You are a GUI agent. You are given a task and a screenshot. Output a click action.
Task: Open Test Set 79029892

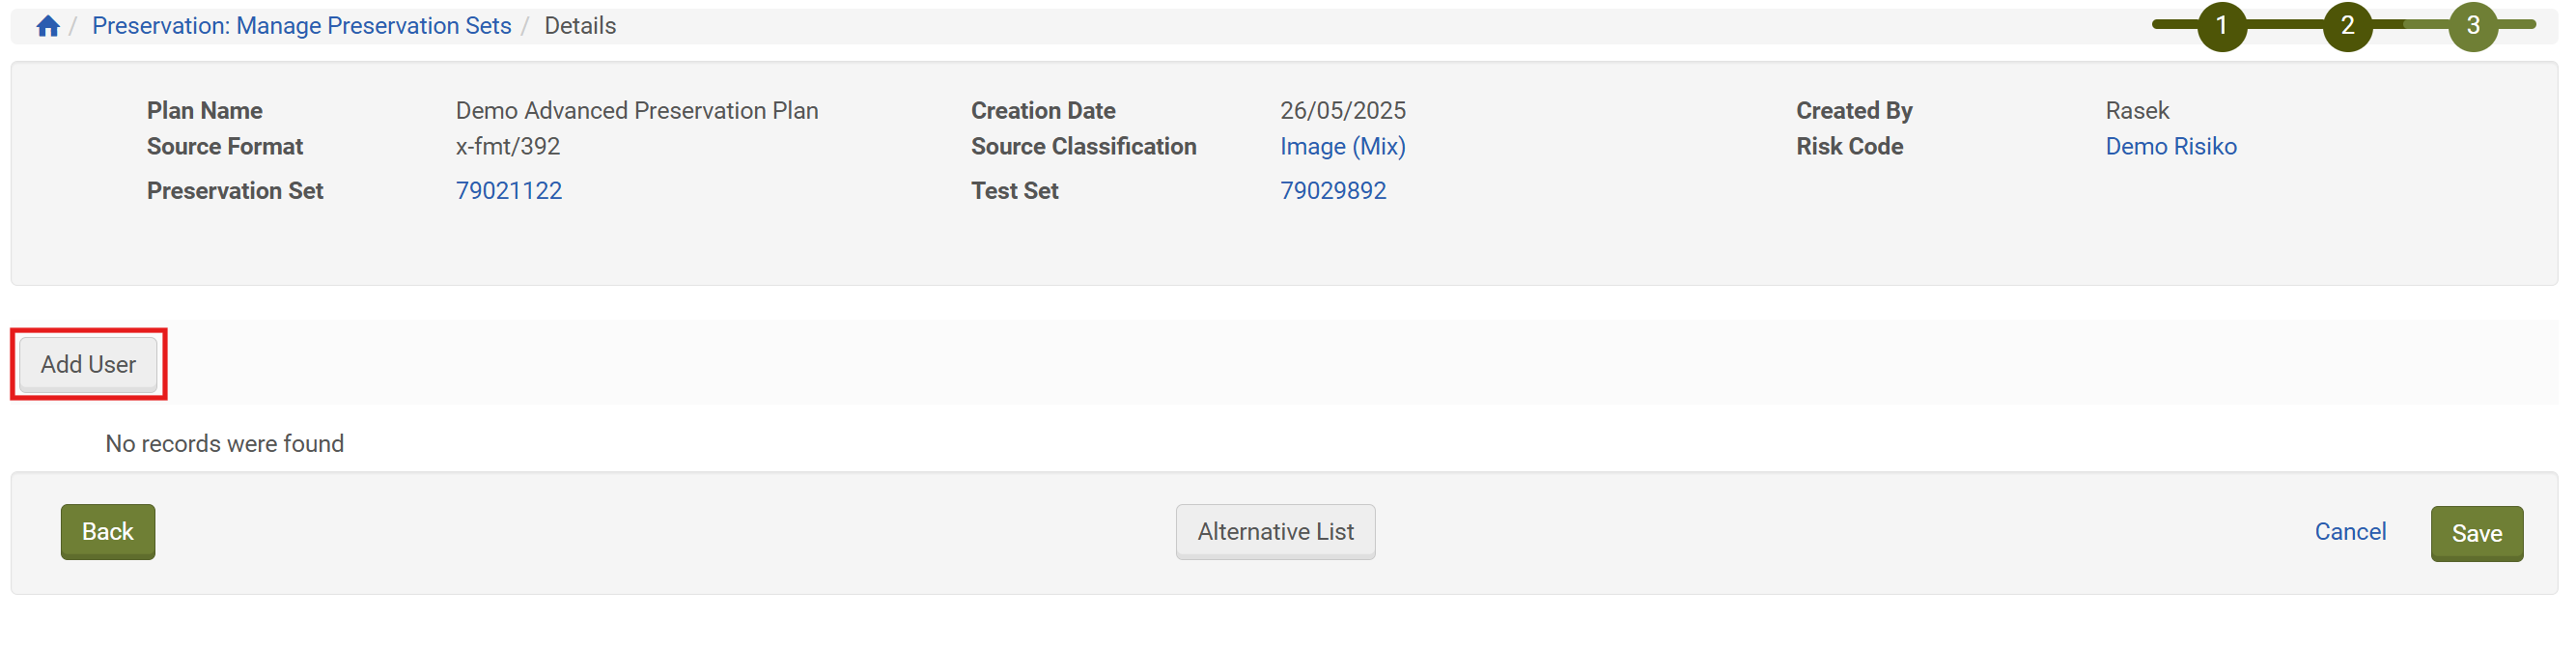click(1332, 191)
